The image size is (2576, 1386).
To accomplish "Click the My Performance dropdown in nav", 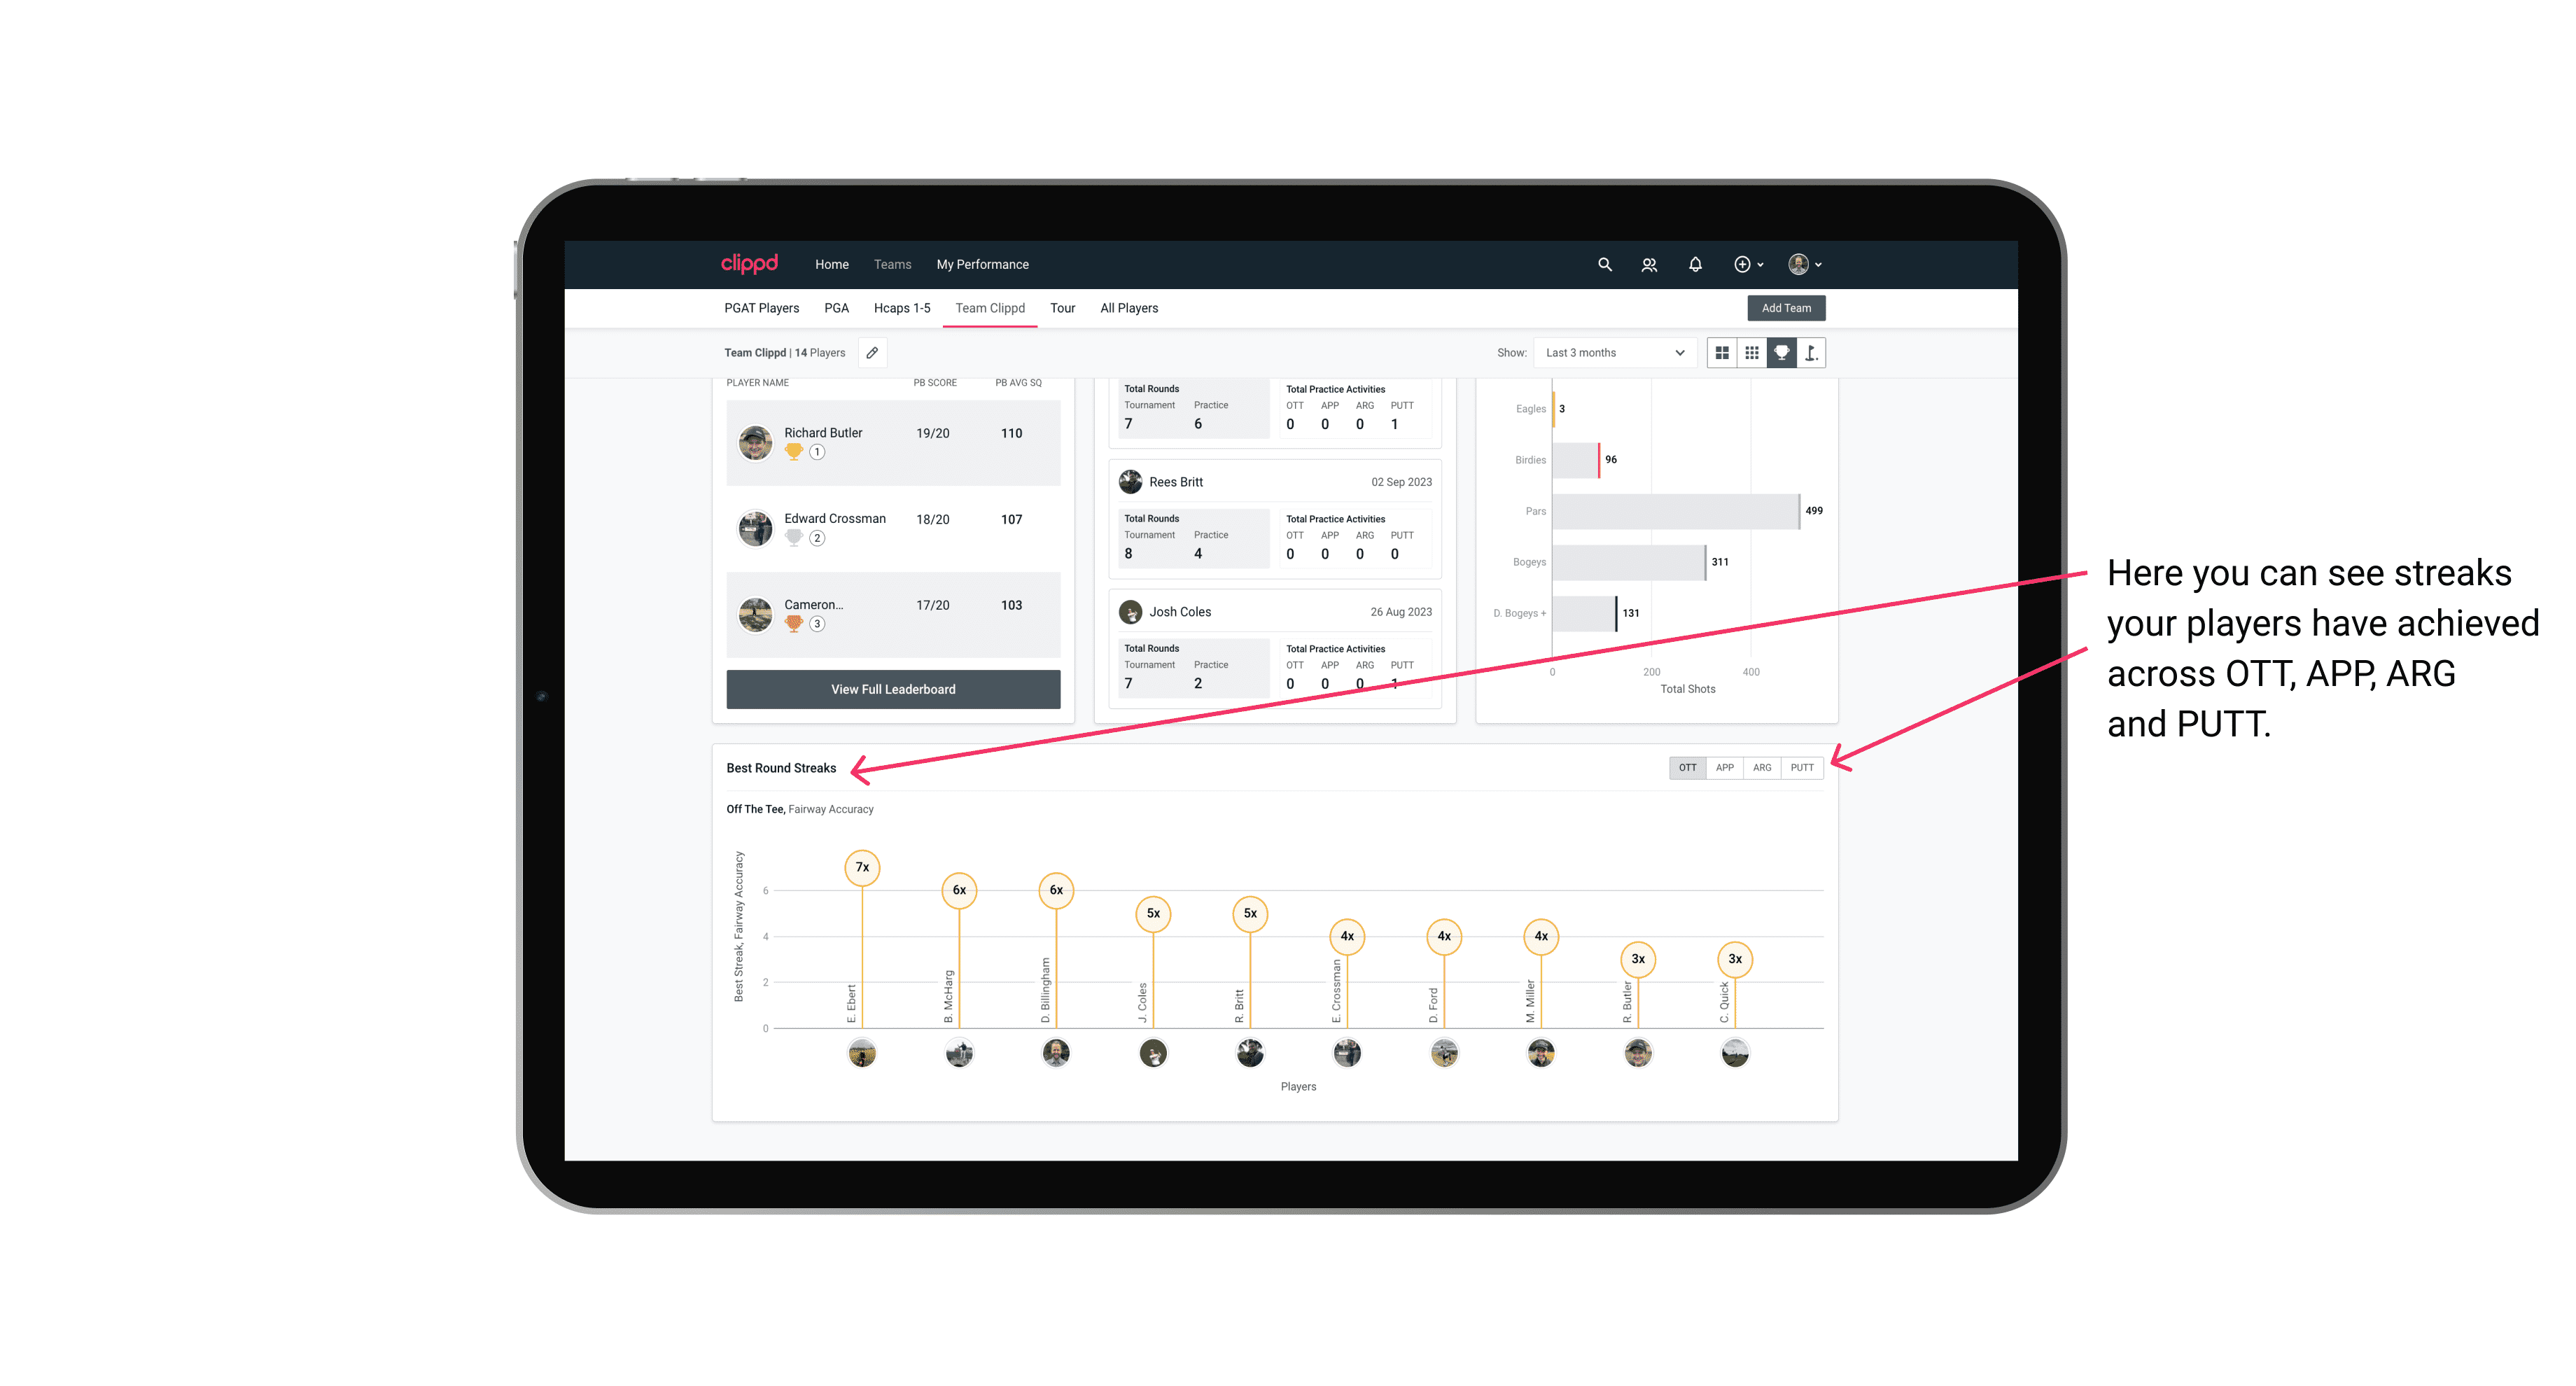I will point(983,265).
